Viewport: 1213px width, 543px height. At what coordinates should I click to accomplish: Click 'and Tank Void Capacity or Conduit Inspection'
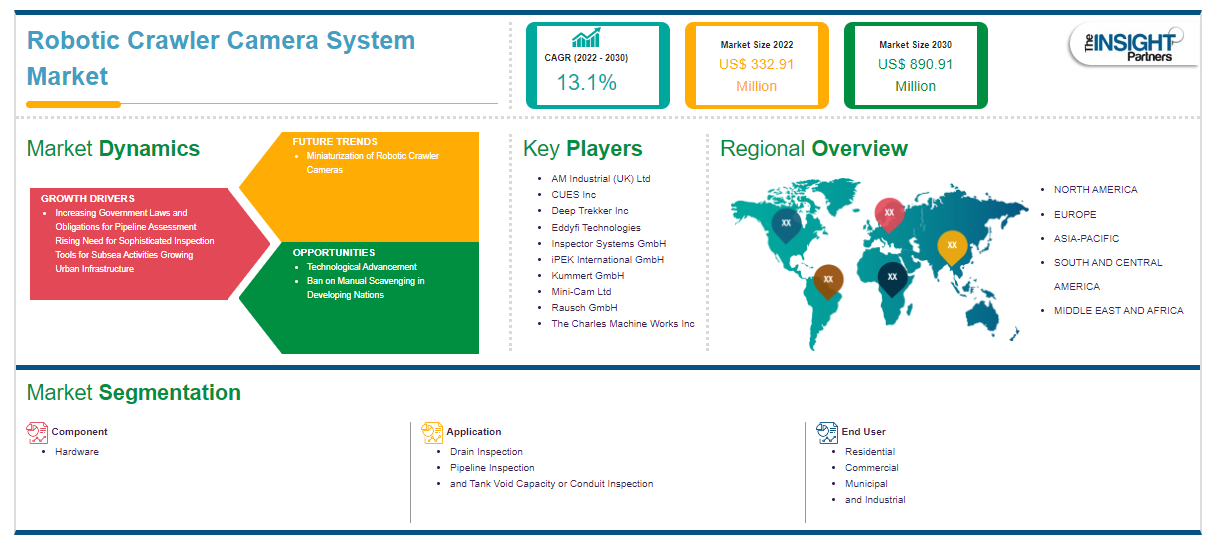[x=551, y=484]
